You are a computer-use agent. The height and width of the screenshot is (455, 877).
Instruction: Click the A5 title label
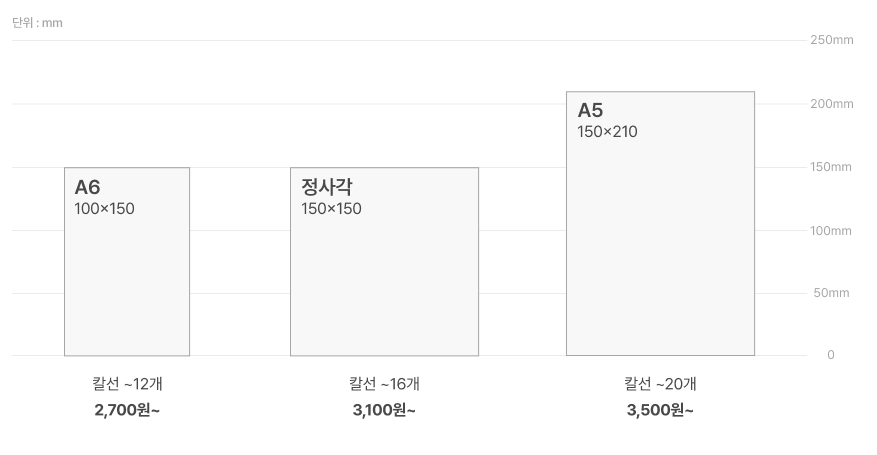point(590,110)
